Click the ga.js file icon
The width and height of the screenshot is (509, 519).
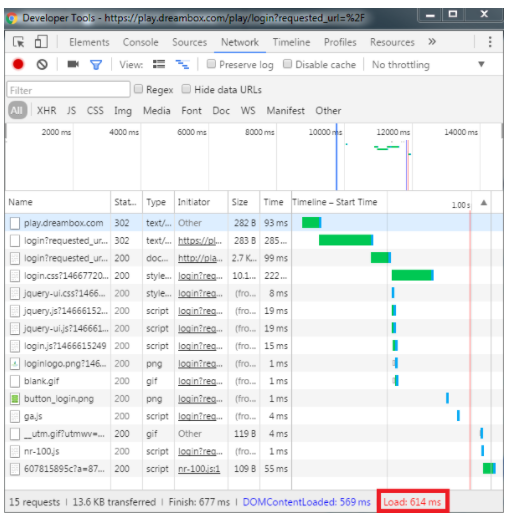(15, 416)
